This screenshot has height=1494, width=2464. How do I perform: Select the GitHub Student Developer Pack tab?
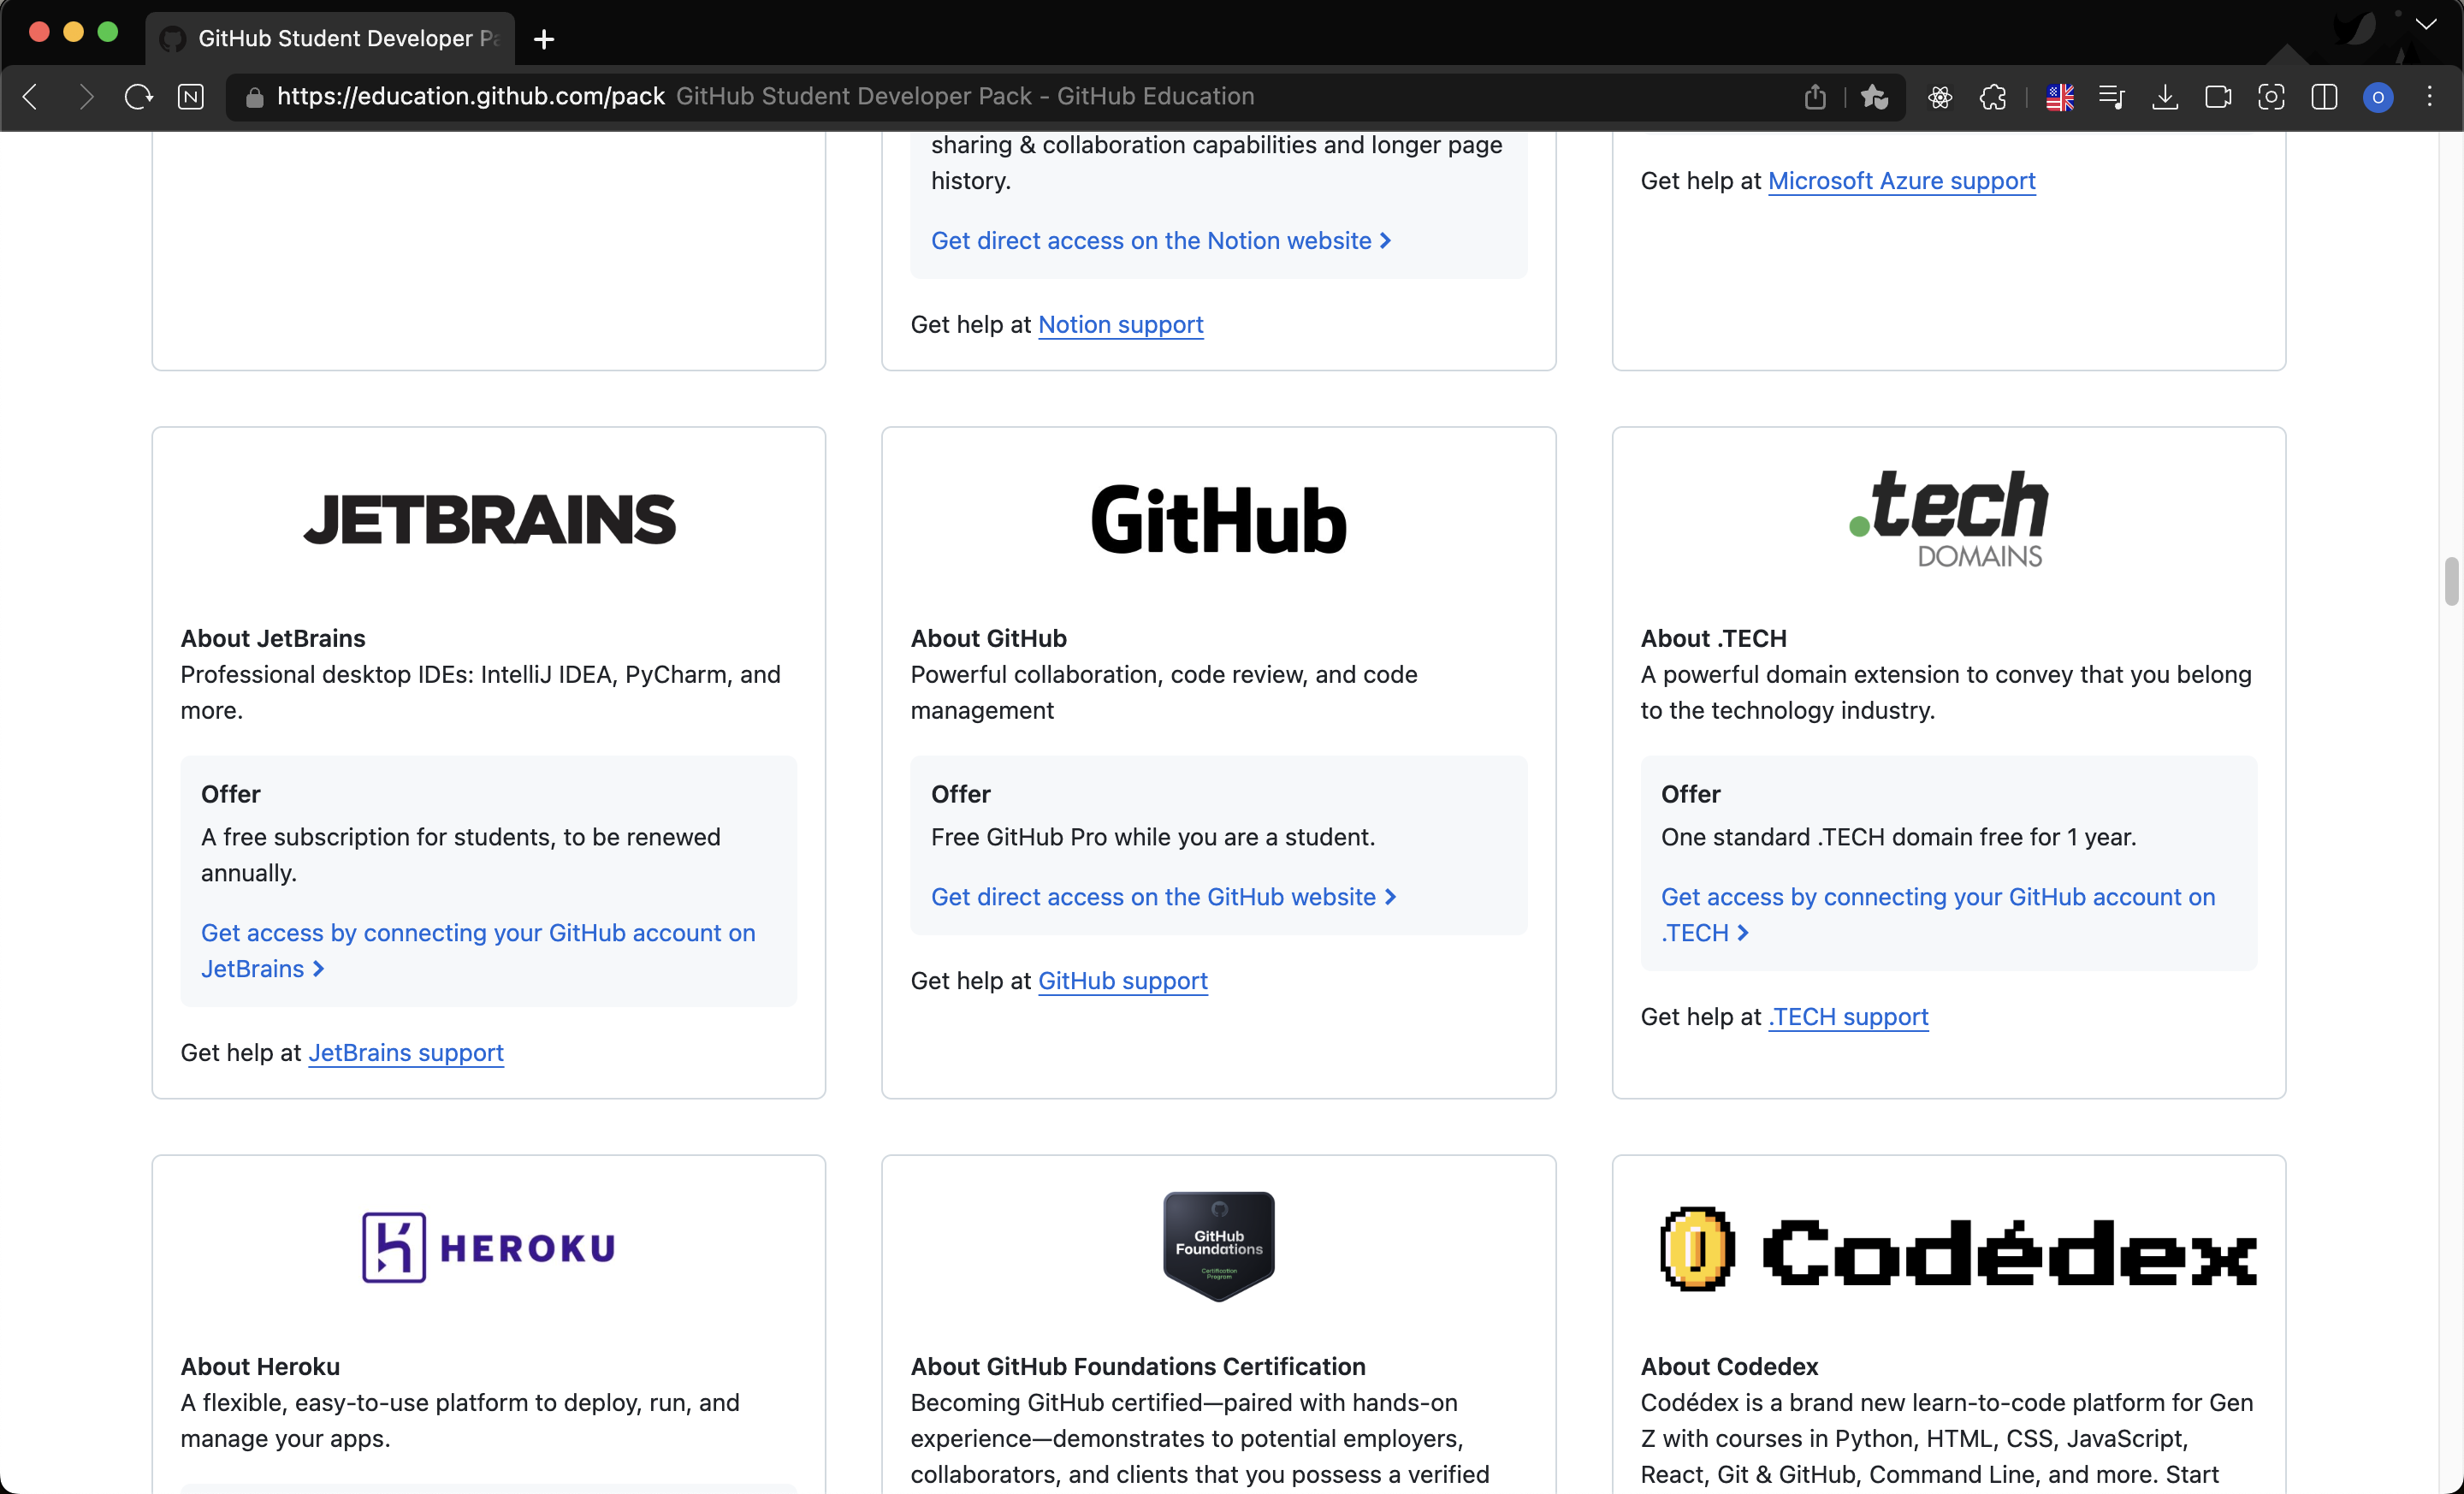[331, 39]
